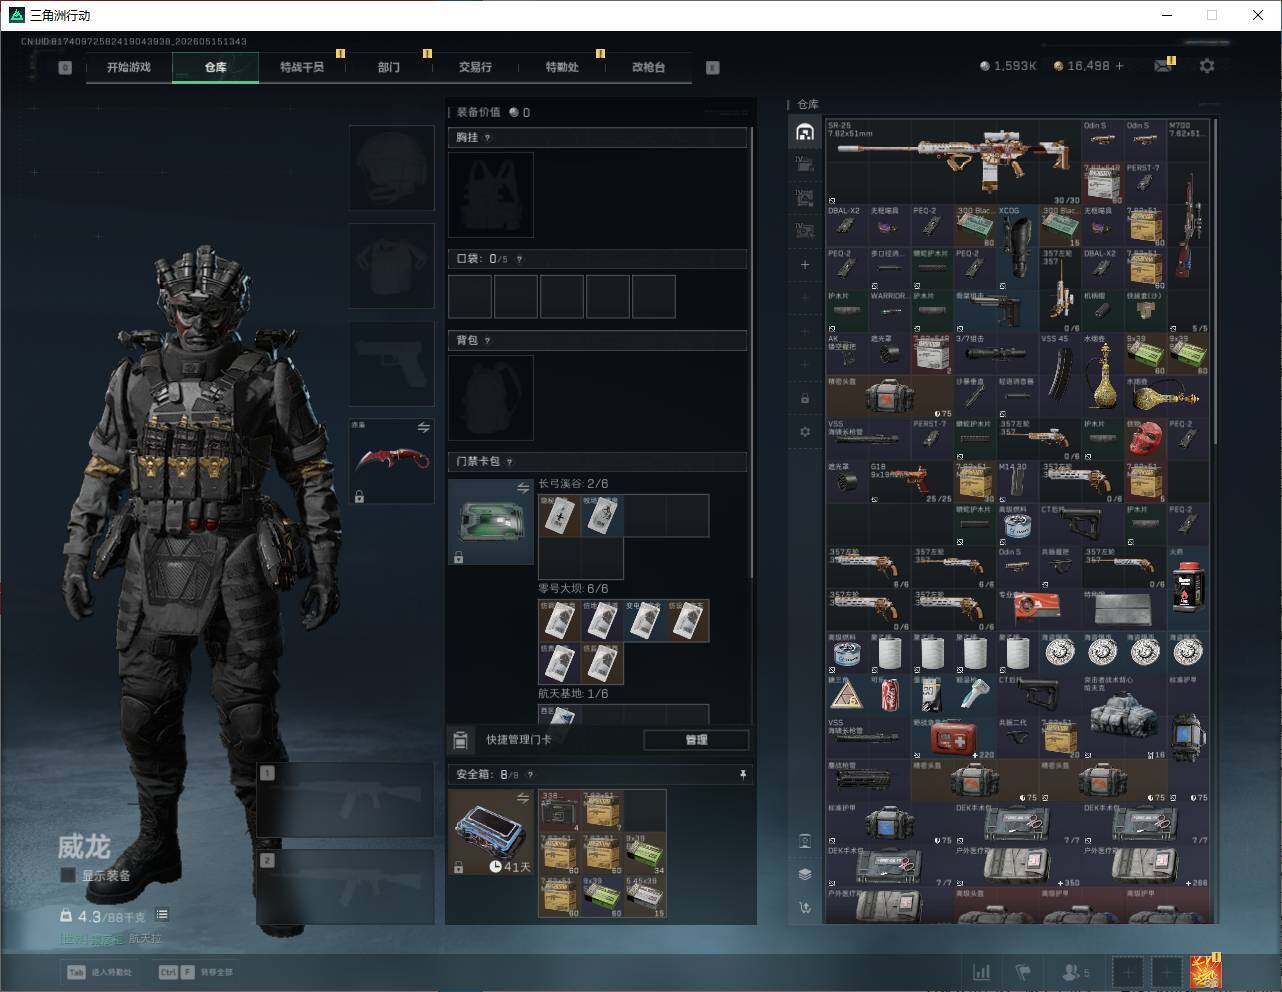The width and height of the screenshot is (1282, 992).
Task: Switch to the 特战干员 tab
Action: [302, 67]
